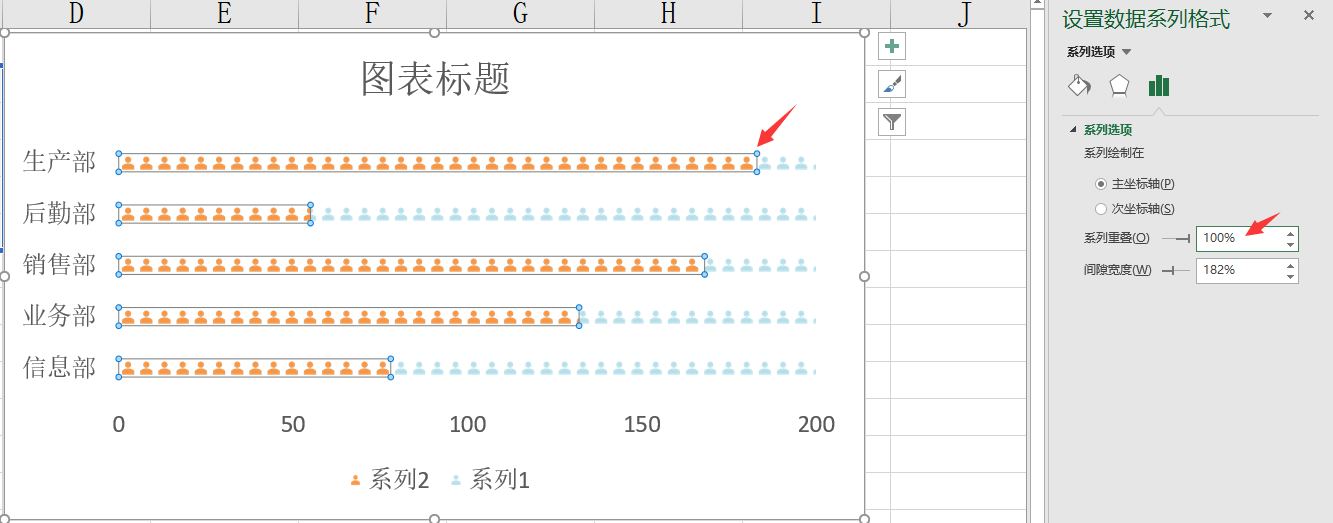Select column D header

[76, 13]
